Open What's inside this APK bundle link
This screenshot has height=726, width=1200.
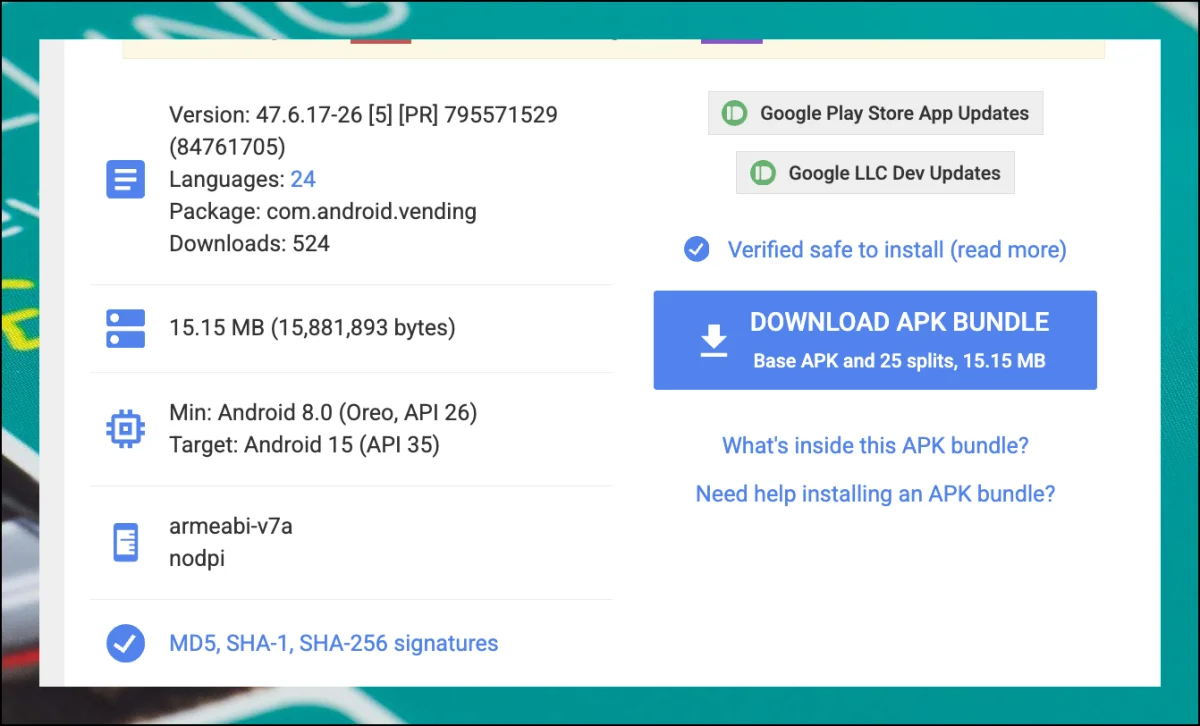(x=875, y=445)
